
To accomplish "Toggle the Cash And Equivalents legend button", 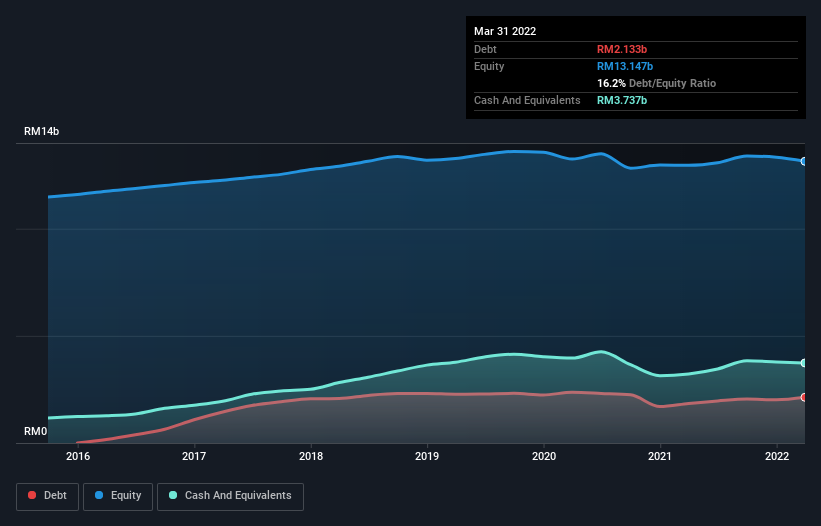I will [230, 496].
